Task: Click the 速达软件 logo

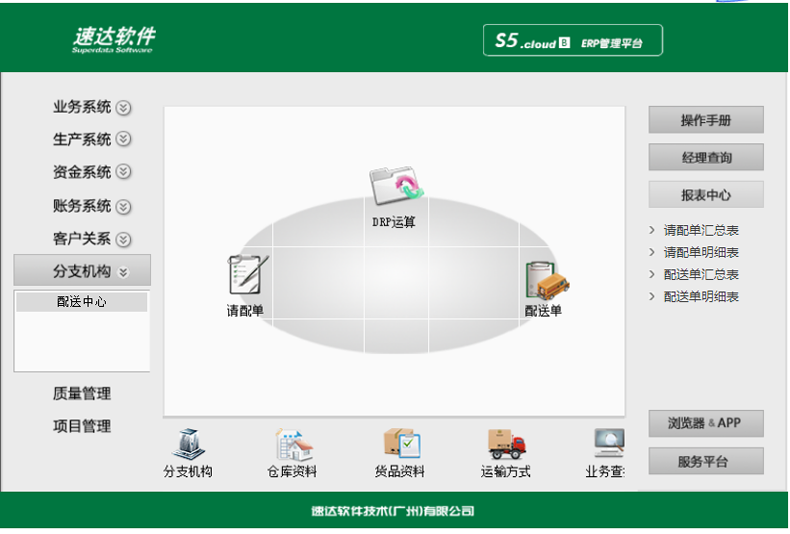Action: 114,39
